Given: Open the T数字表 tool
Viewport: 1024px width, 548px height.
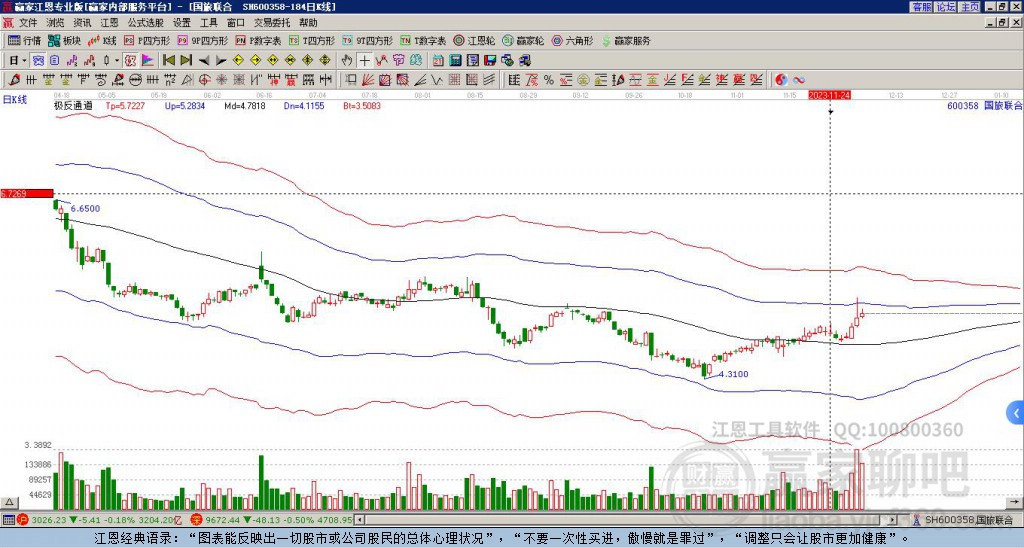Looking at the screenshot, I should pyautogui.click(x=423, y=40).
